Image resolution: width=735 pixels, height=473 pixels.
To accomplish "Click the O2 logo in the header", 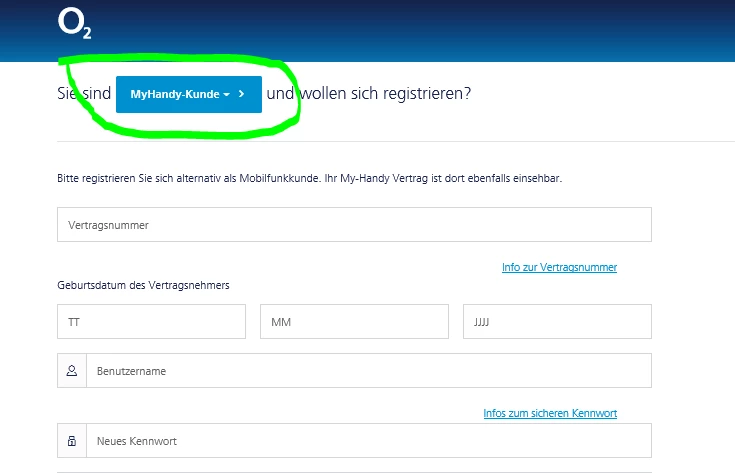I will point(75,23).
